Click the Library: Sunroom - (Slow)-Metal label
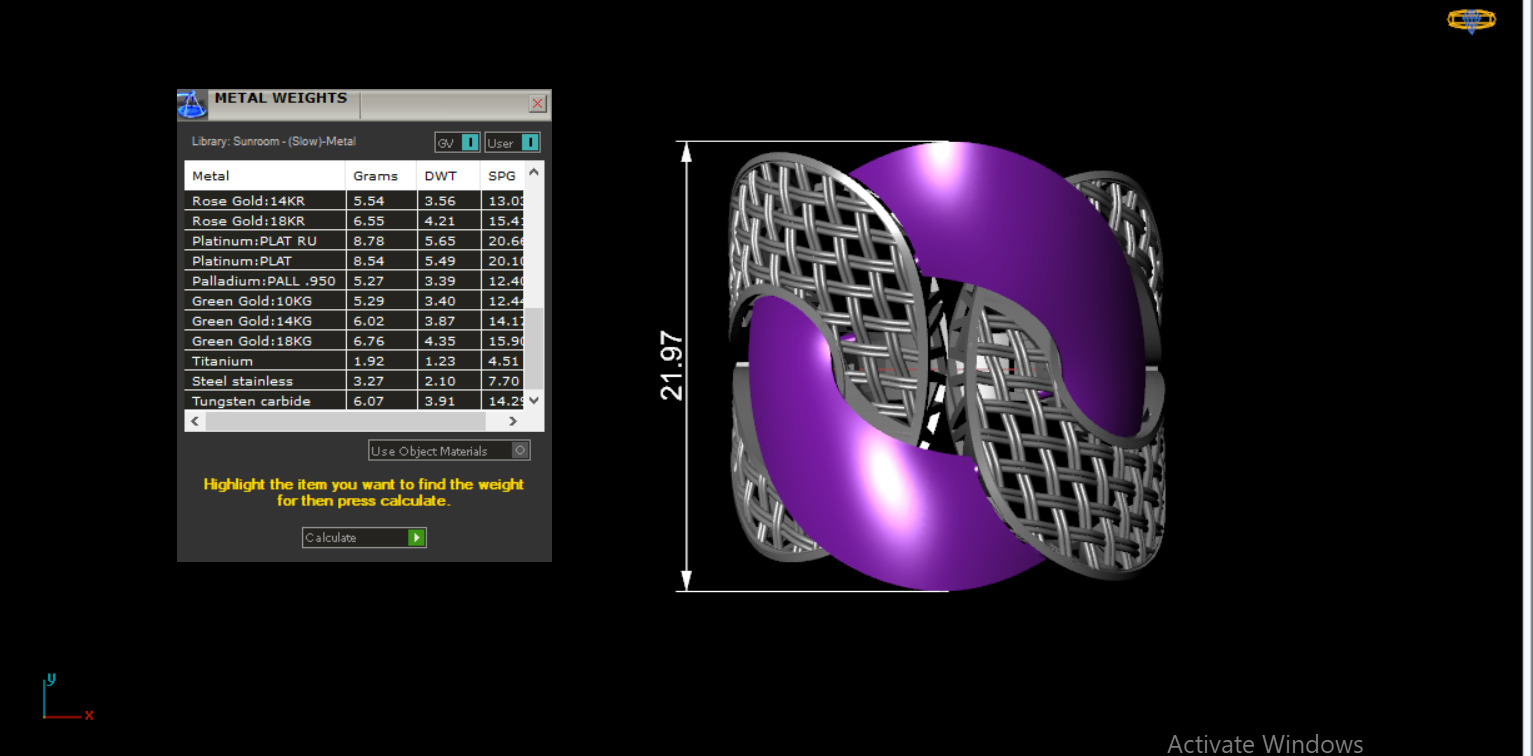This screenshot has width=1533, height=756. (274, 142)
